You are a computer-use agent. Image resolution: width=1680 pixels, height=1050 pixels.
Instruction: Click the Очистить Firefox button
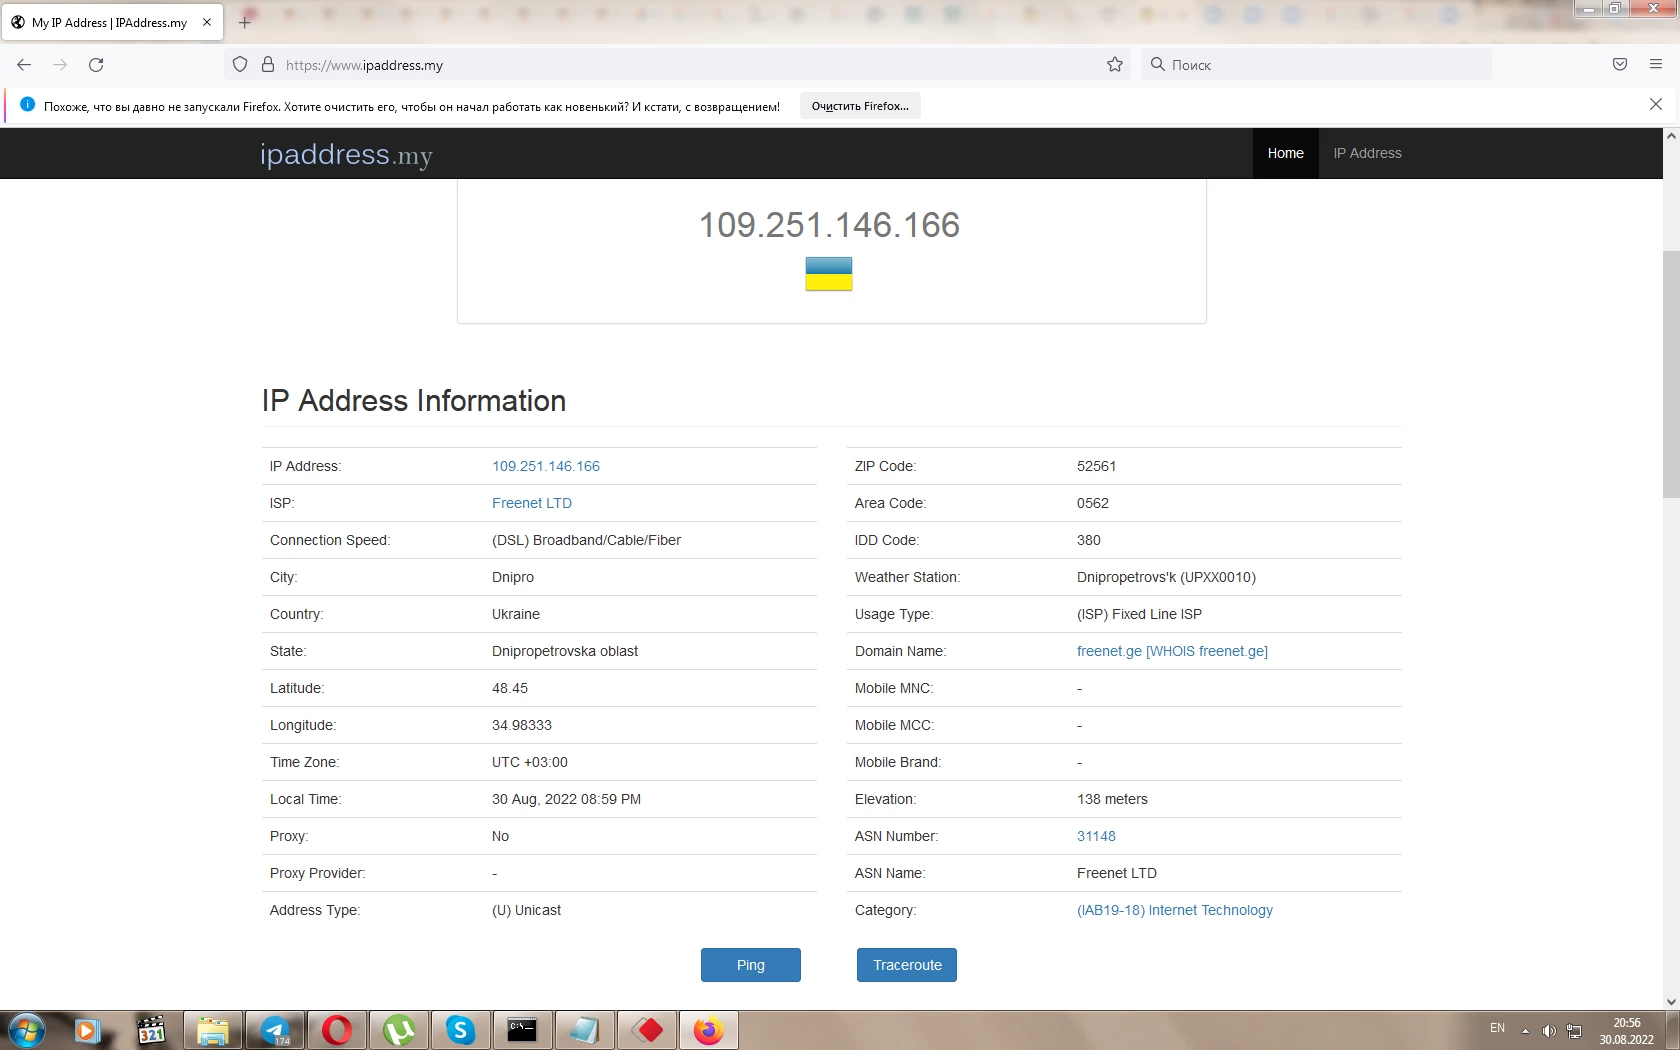(860, 106)
